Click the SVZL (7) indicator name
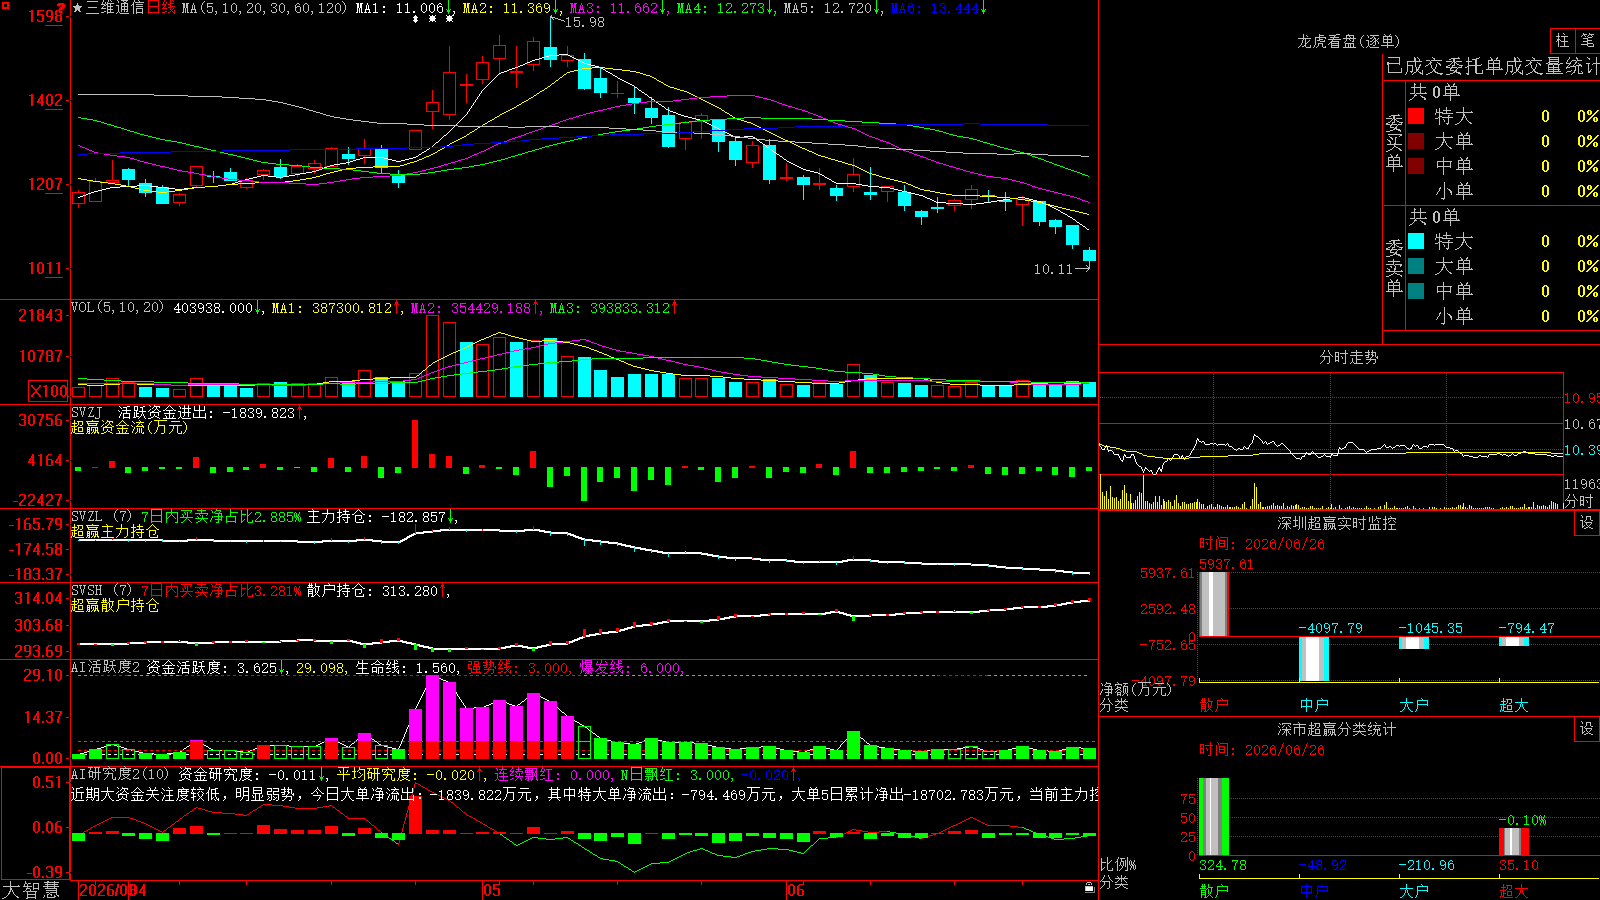Viewport: 1600px width, 900px height. pos(101,517)
